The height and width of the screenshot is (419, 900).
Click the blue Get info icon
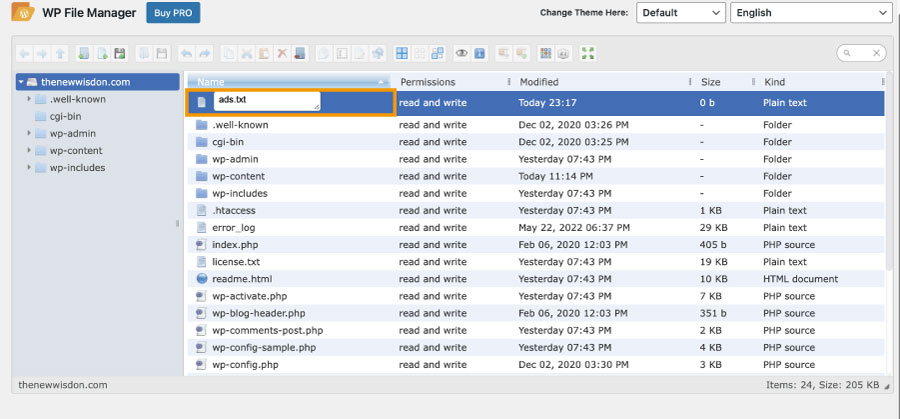coord(479,53)
